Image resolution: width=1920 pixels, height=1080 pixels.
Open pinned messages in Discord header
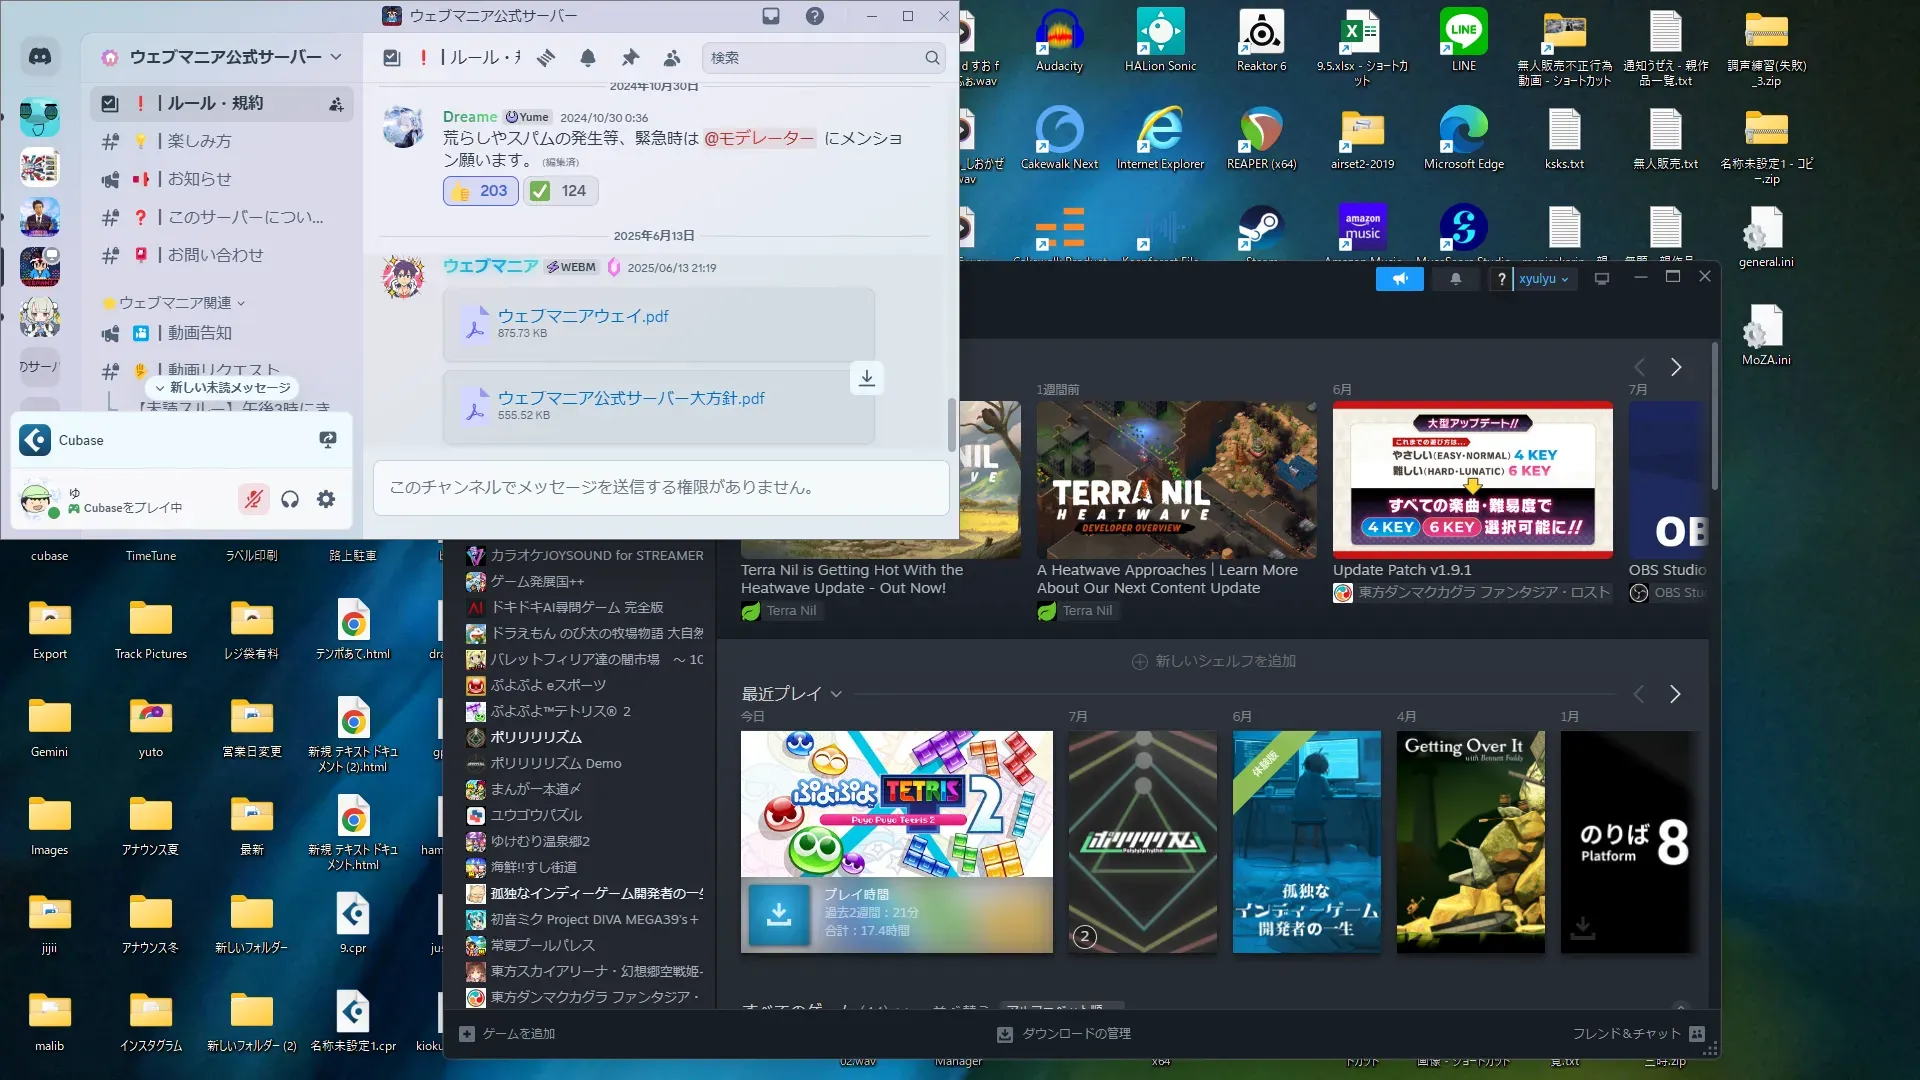(630, 58)
